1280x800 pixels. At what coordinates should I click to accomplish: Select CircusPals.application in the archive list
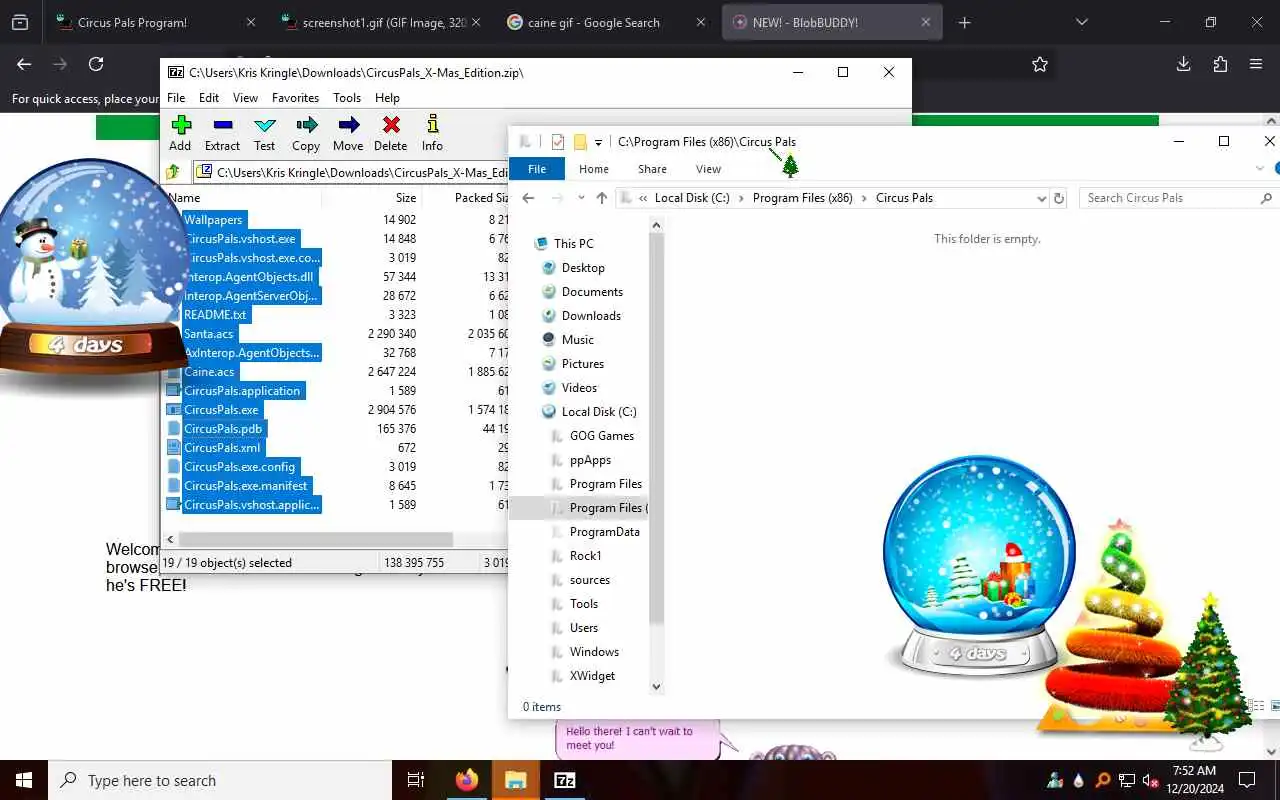click(242, 391)
